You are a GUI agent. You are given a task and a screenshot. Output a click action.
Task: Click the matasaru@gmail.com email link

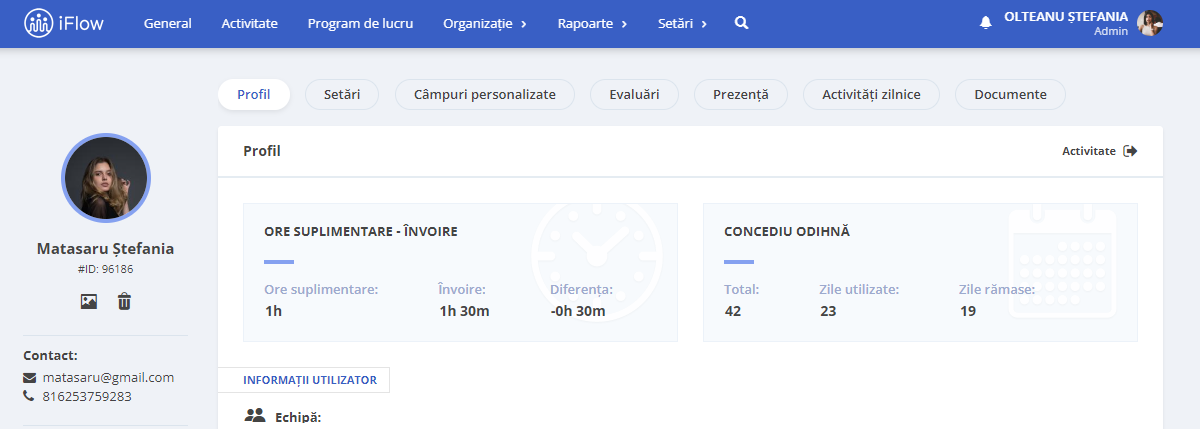coord(108,377)
